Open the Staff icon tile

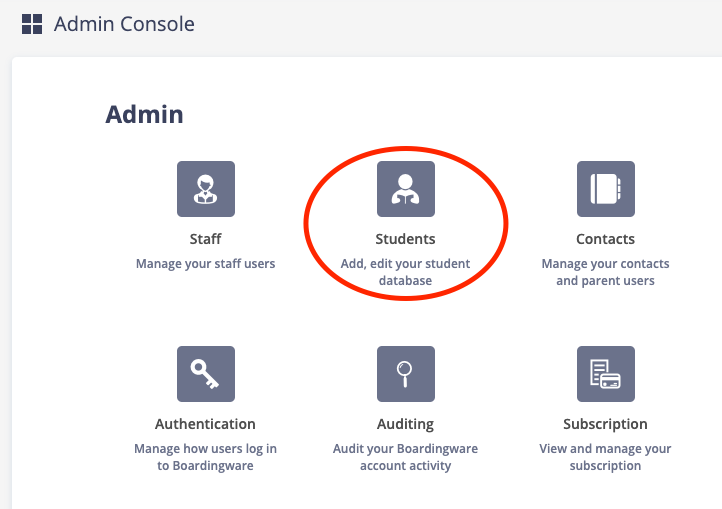[206, 189]
